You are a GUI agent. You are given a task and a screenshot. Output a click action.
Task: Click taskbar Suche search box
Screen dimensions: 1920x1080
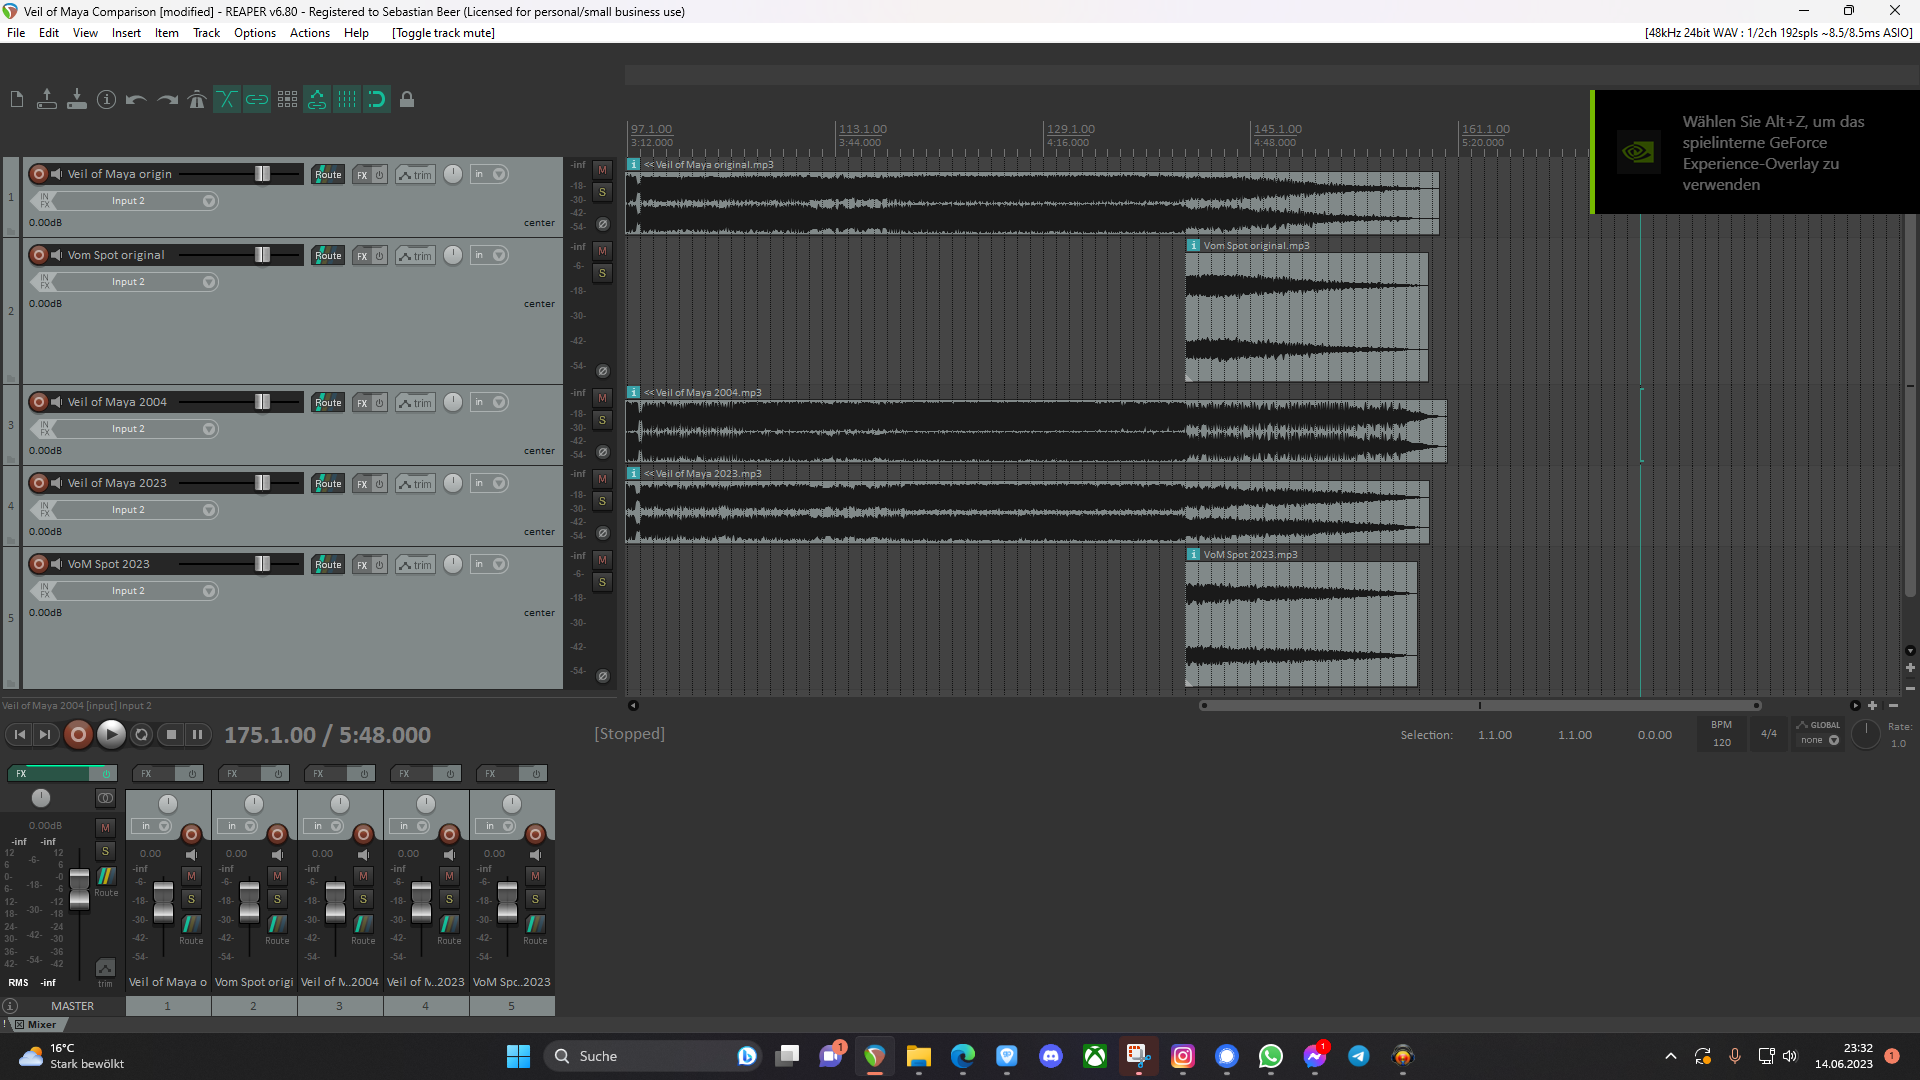[652, 1056]
